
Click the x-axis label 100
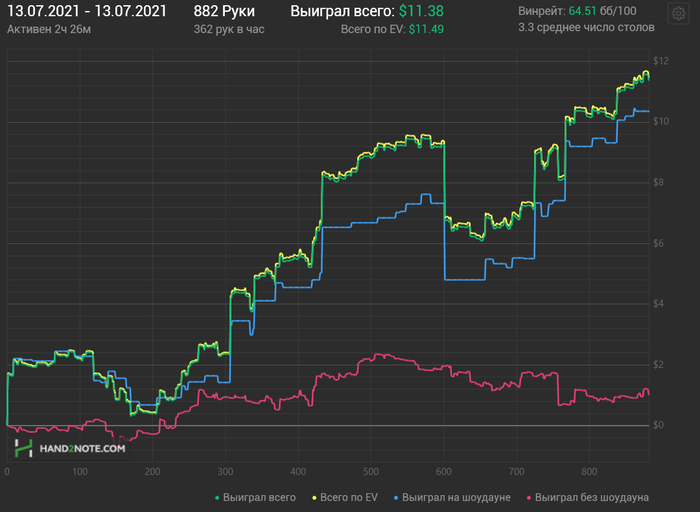(80, 472)
